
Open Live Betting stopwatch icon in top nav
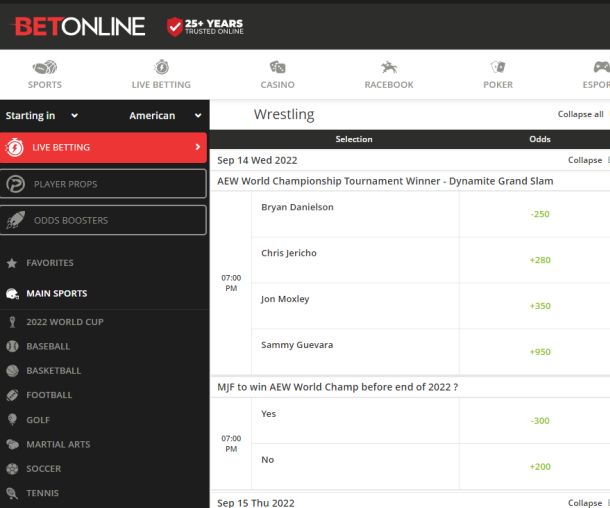[x=161, y=67]
